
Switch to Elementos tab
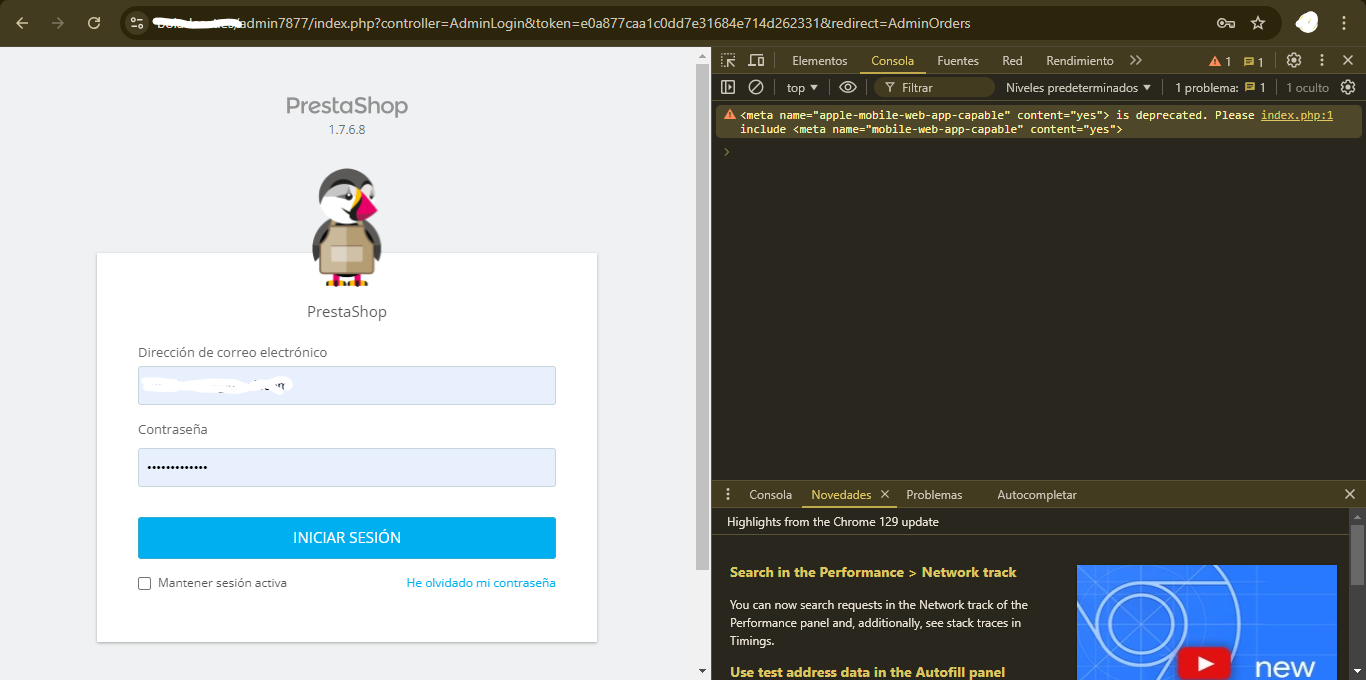(x=819, y=61)
